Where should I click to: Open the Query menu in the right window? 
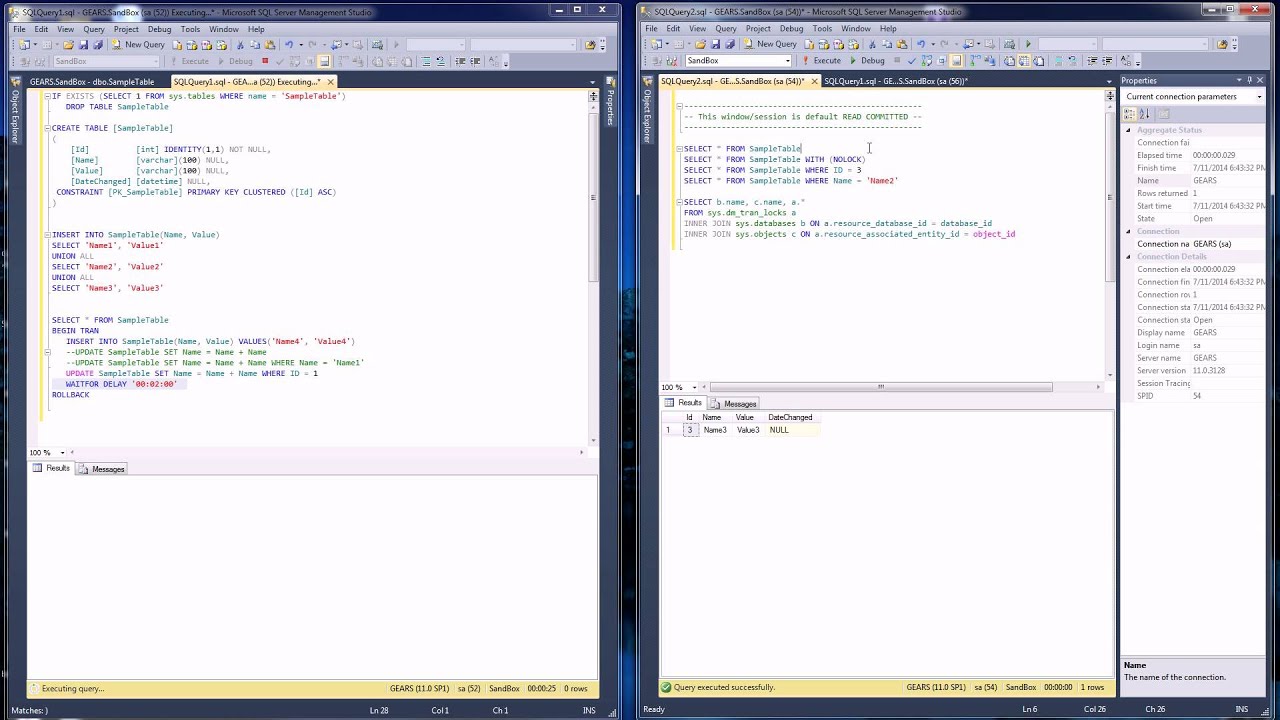point(726,29)
